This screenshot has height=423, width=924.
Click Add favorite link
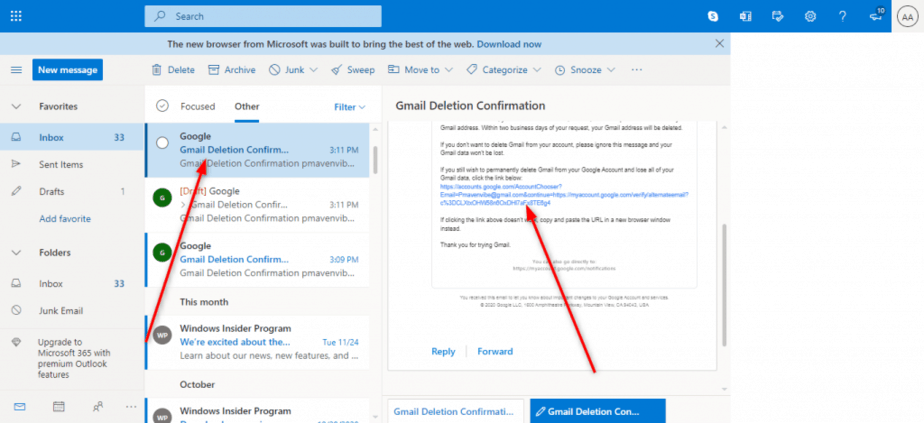[x=65, y=219]
